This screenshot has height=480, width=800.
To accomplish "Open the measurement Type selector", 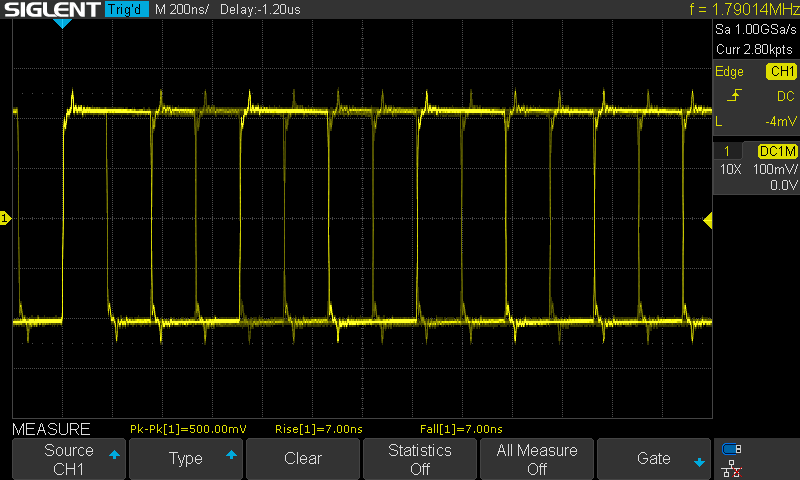I will coord(186,459).
